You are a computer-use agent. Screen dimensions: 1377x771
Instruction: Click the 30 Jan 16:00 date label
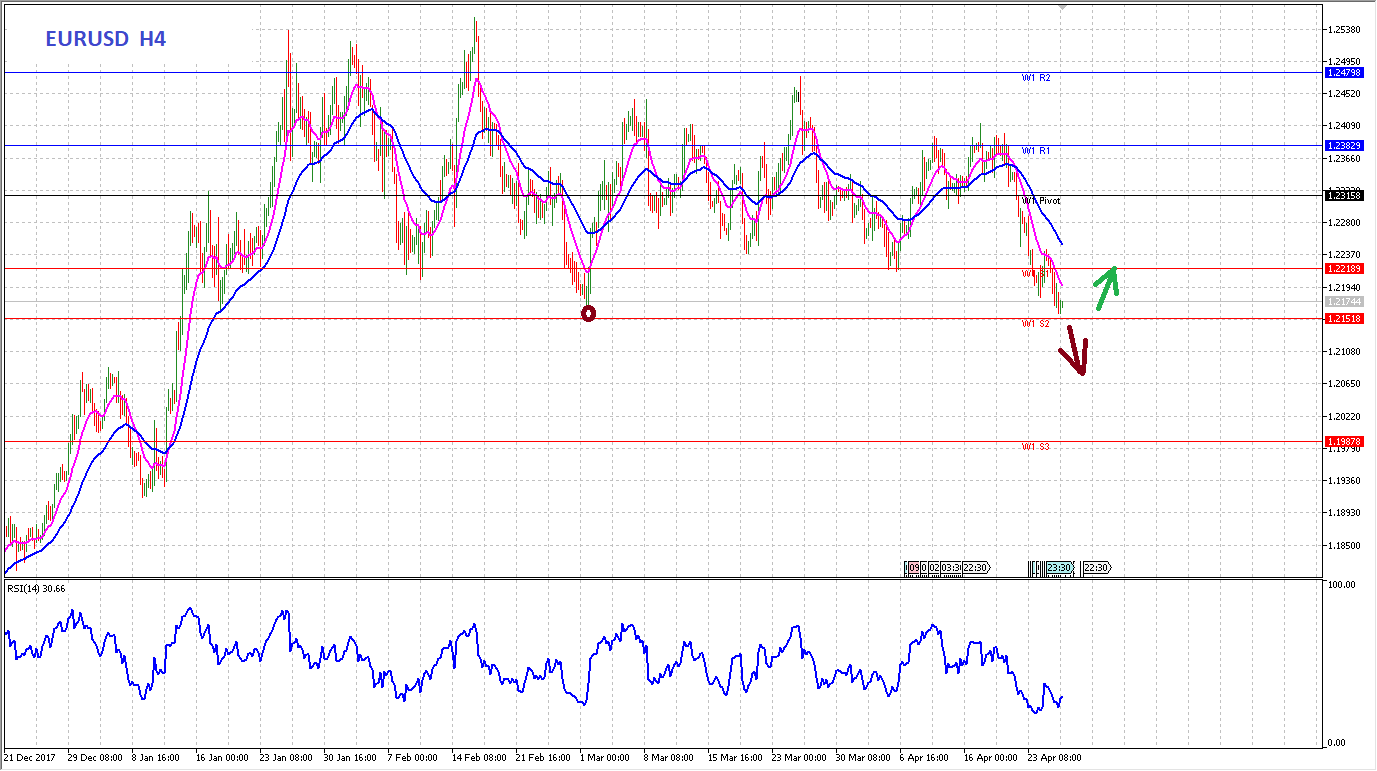(352, 759)
